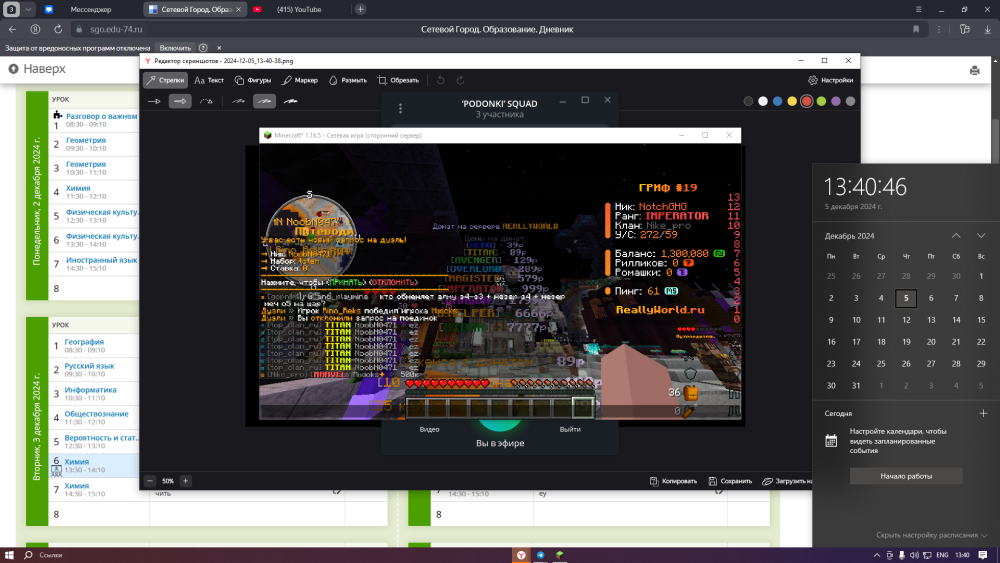Go to previous month in calendar
1000x563 pixels.
pos(956,236)
